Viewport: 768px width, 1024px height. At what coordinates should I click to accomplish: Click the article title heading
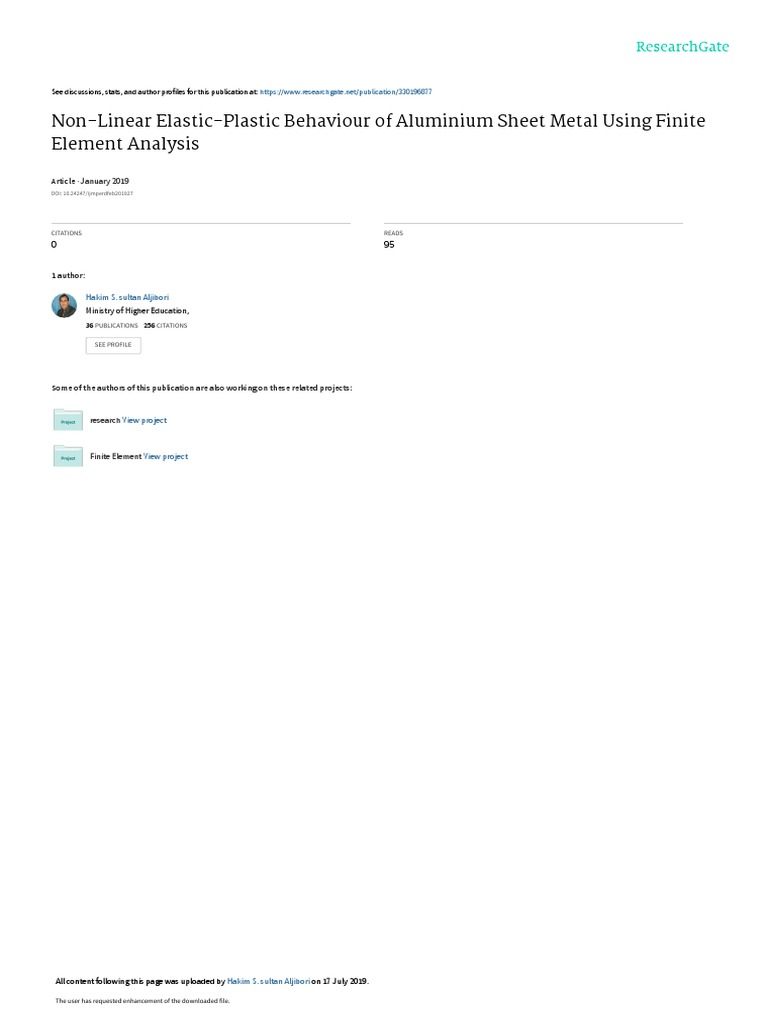(x=378, y=132)
